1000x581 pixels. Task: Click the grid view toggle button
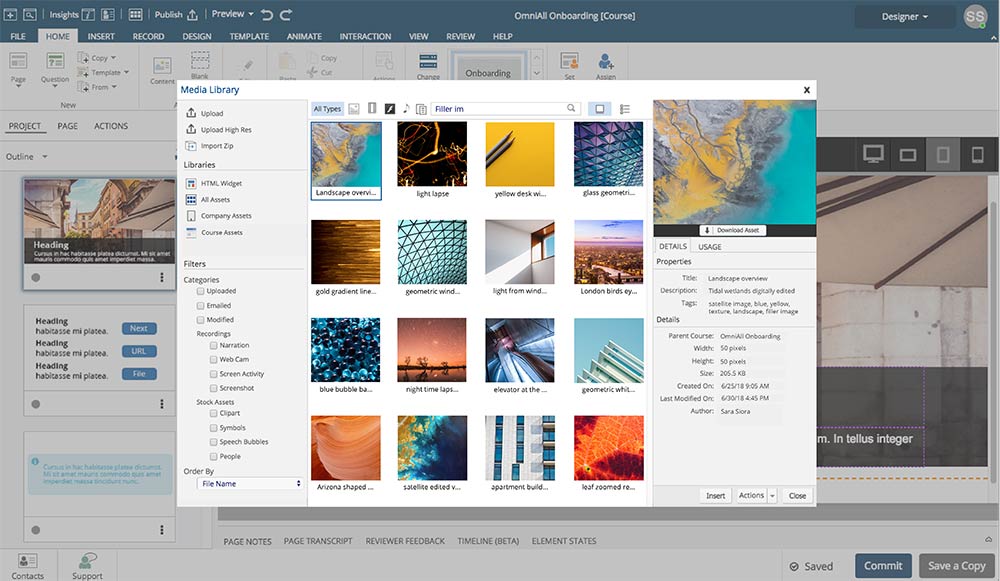pyautogui.click(x=600, y=108)
